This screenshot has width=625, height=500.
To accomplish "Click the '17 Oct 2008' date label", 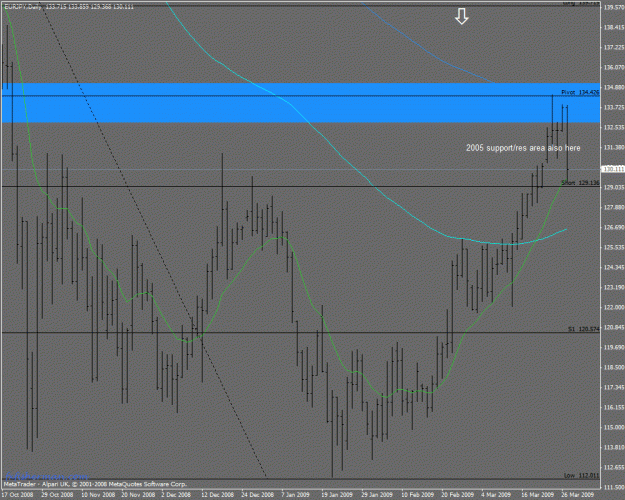I will coord(18,494).
